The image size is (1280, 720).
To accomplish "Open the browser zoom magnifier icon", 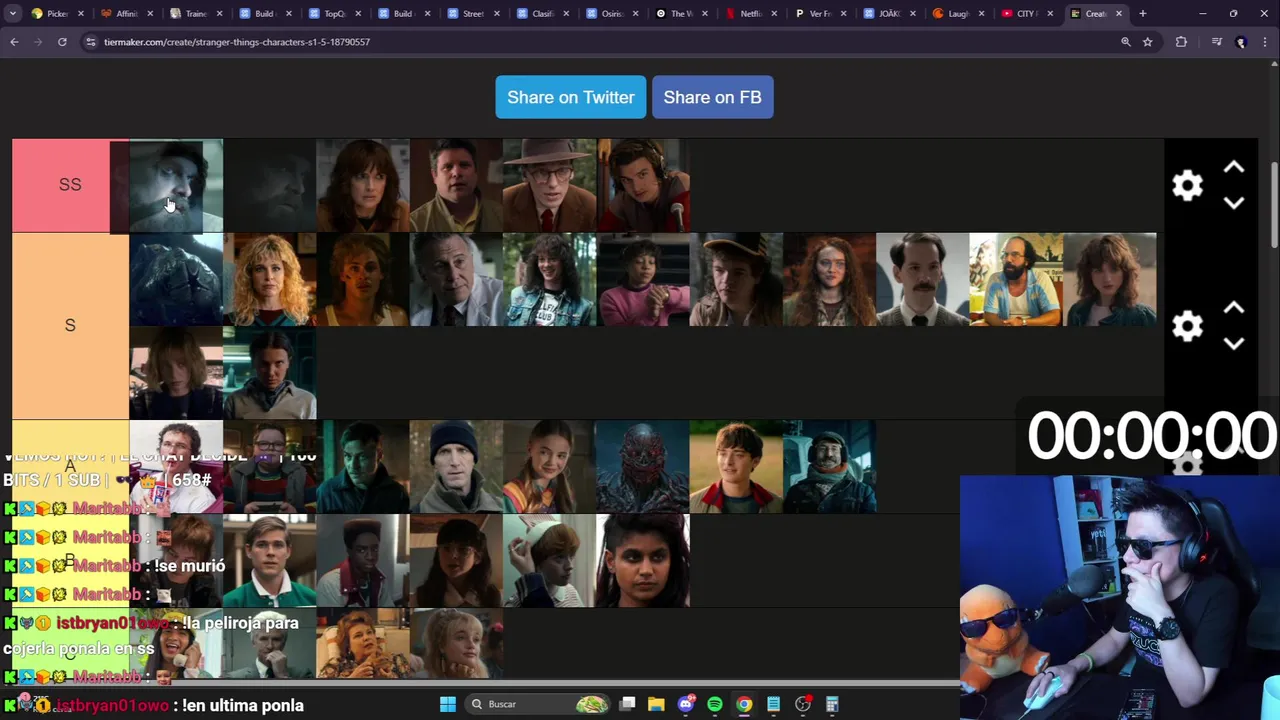I will [x=1126, y=42].
